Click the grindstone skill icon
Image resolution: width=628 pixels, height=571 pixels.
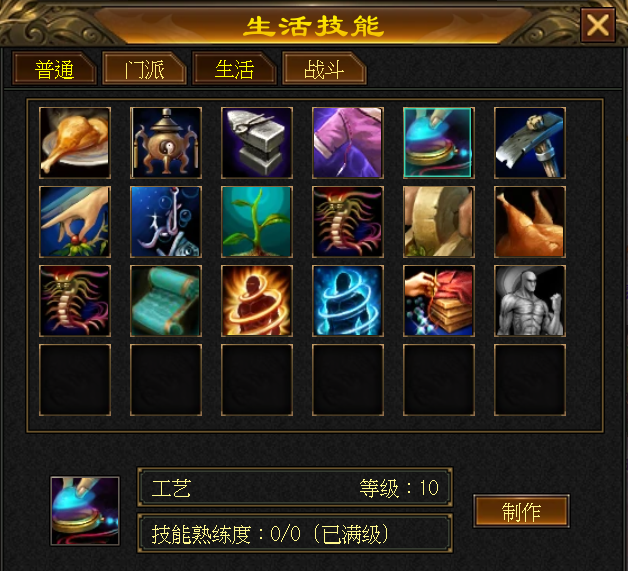pyautogui.click(x=439, y=221)
